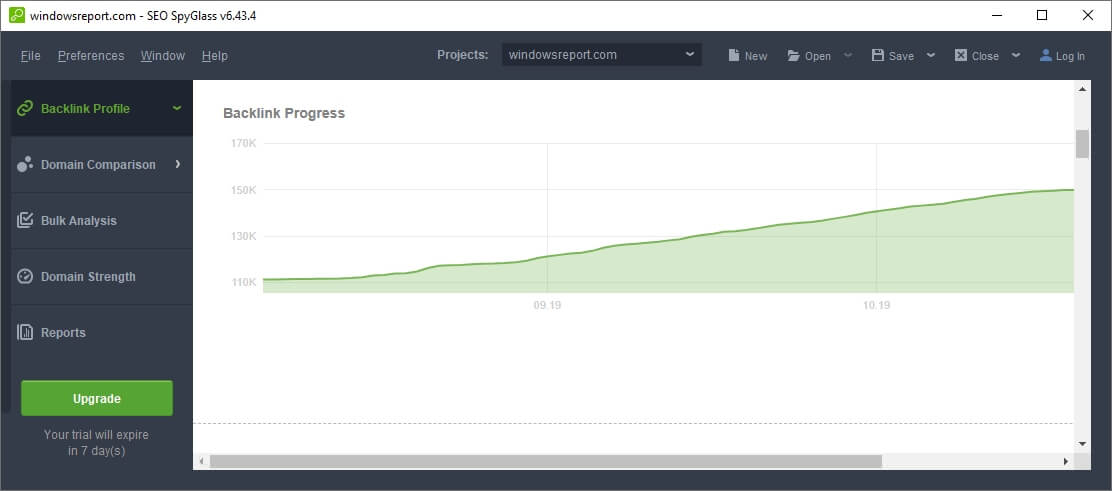1112x491 pixels.
Task: Click the Open folder icon
Action: (x=794, y=55)
